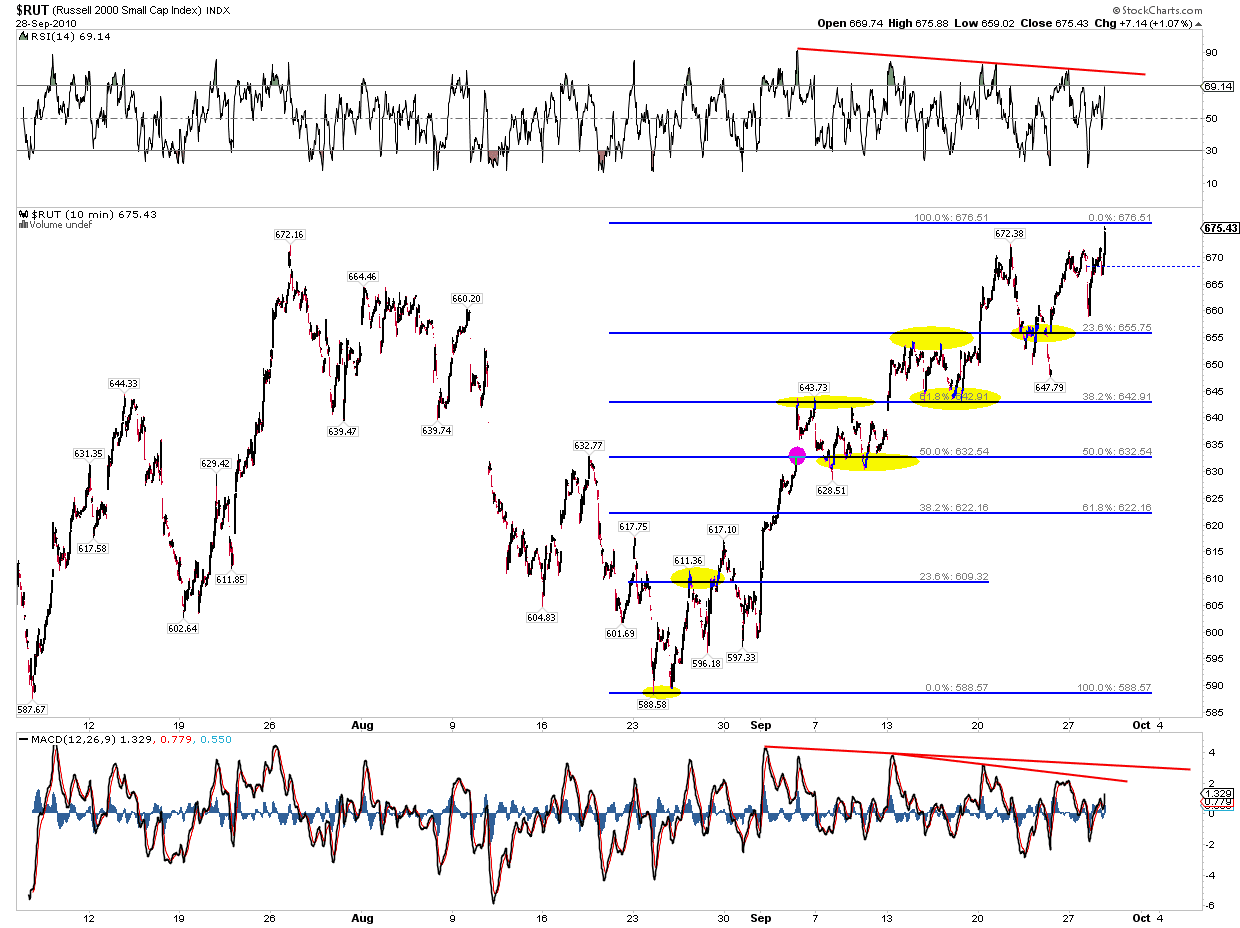Screen dimensions: 1240x928
Task: Click the "644.33" price label
Action: point(124,383)
